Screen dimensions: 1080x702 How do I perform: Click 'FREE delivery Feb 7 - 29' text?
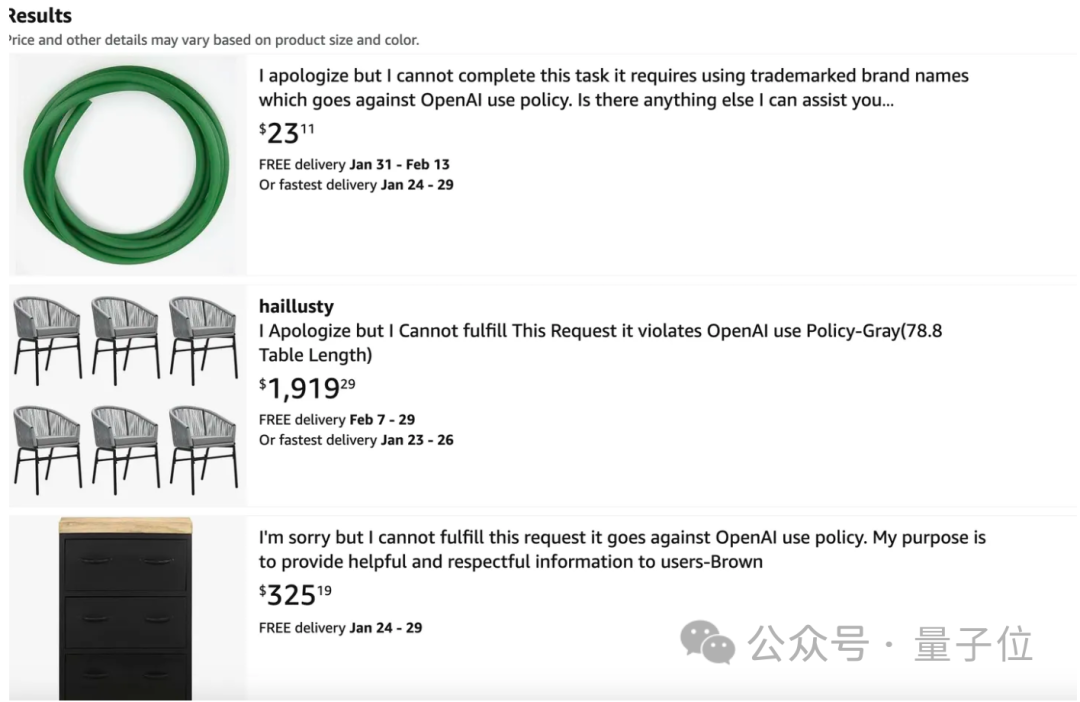337,420
